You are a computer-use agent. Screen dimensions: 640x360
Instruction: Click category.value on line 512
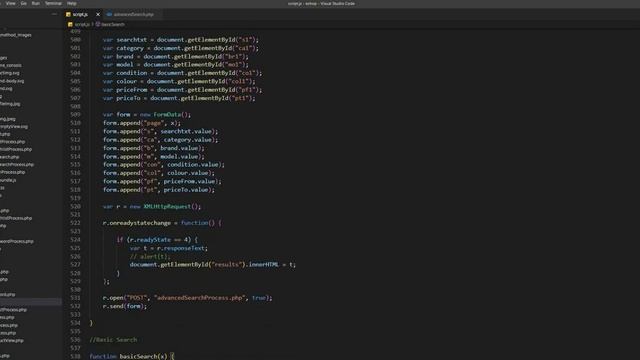click(188, 140)
